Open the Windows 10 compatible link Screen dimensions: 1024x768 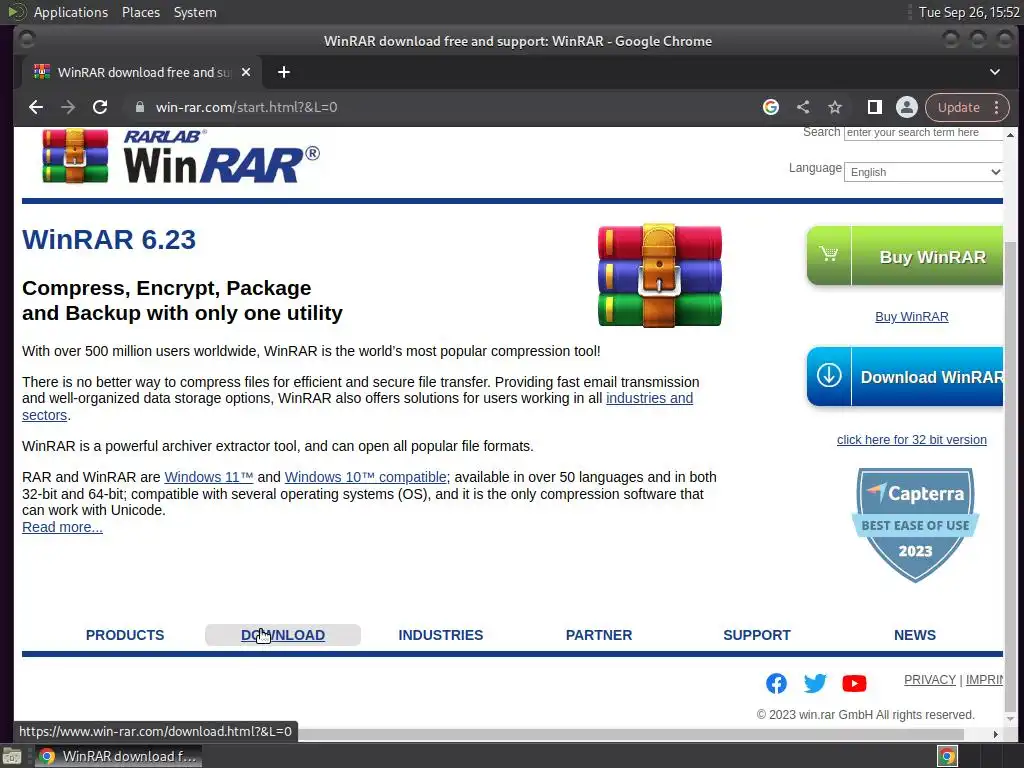pos(366,477)
